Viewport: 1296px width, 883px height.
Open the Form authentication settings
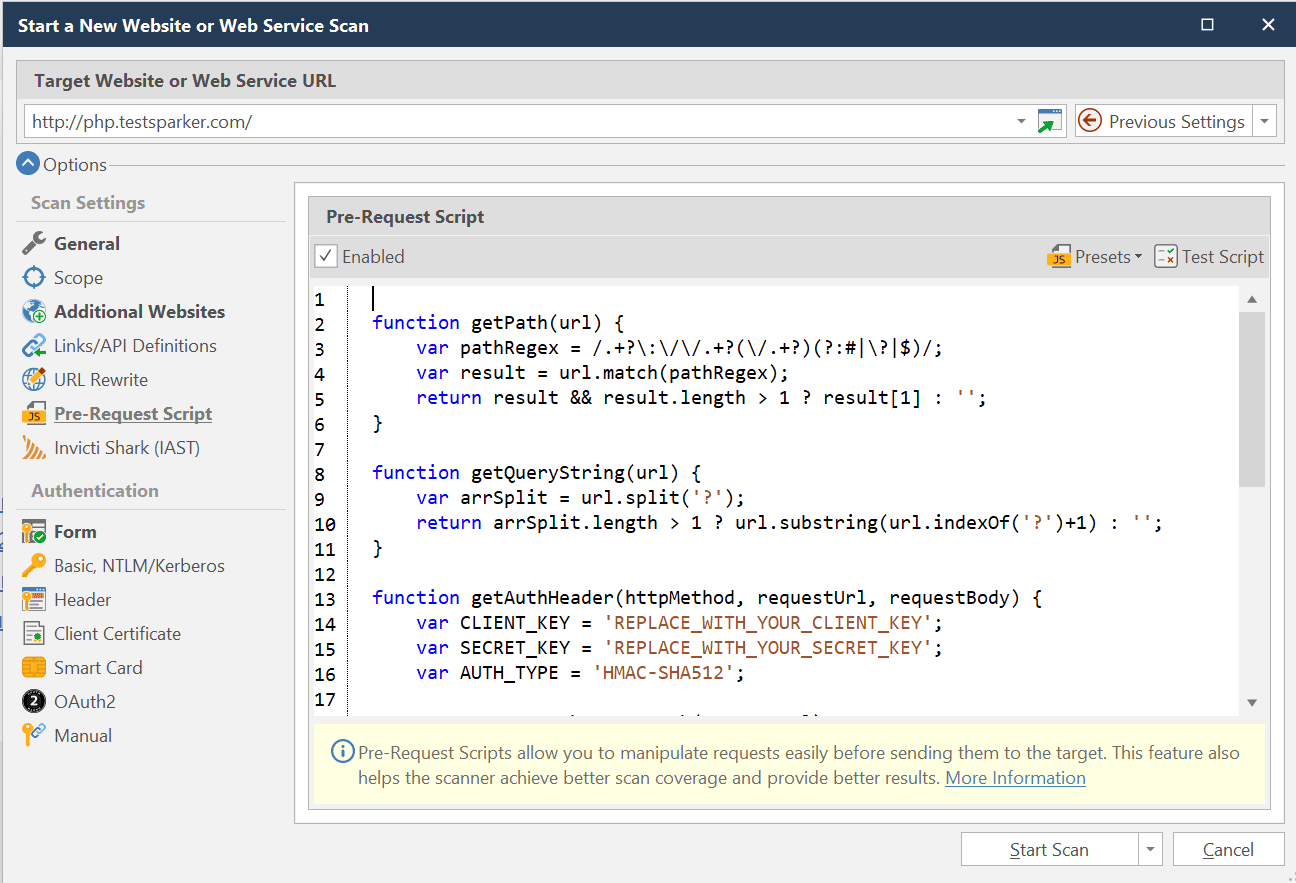(75, 531)
